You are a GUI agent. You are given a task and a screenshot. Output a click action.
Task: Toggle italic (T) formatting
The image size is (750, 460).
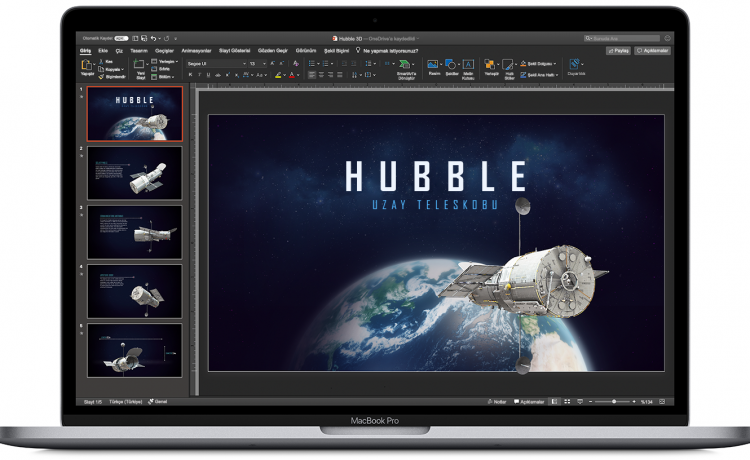click(199, 75)
